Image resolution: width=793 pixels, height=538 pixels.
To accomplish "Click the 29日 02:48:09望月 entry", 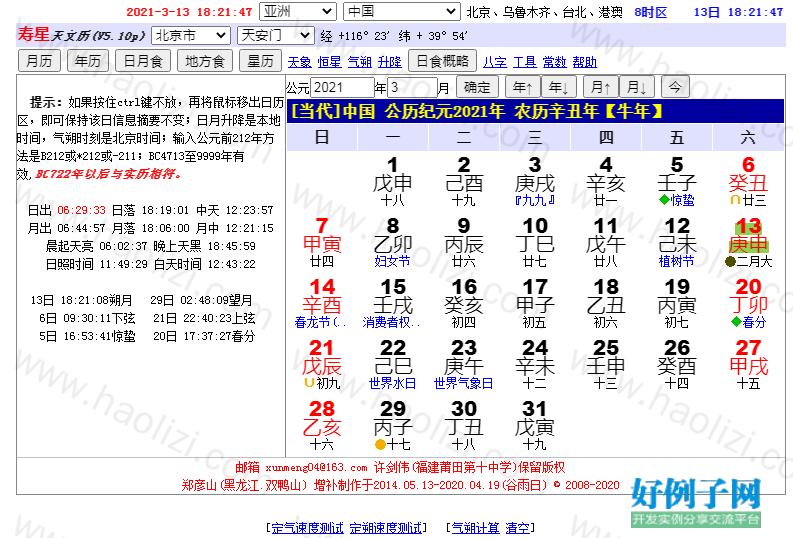I will pyautogui.click(x=201, y=300).
